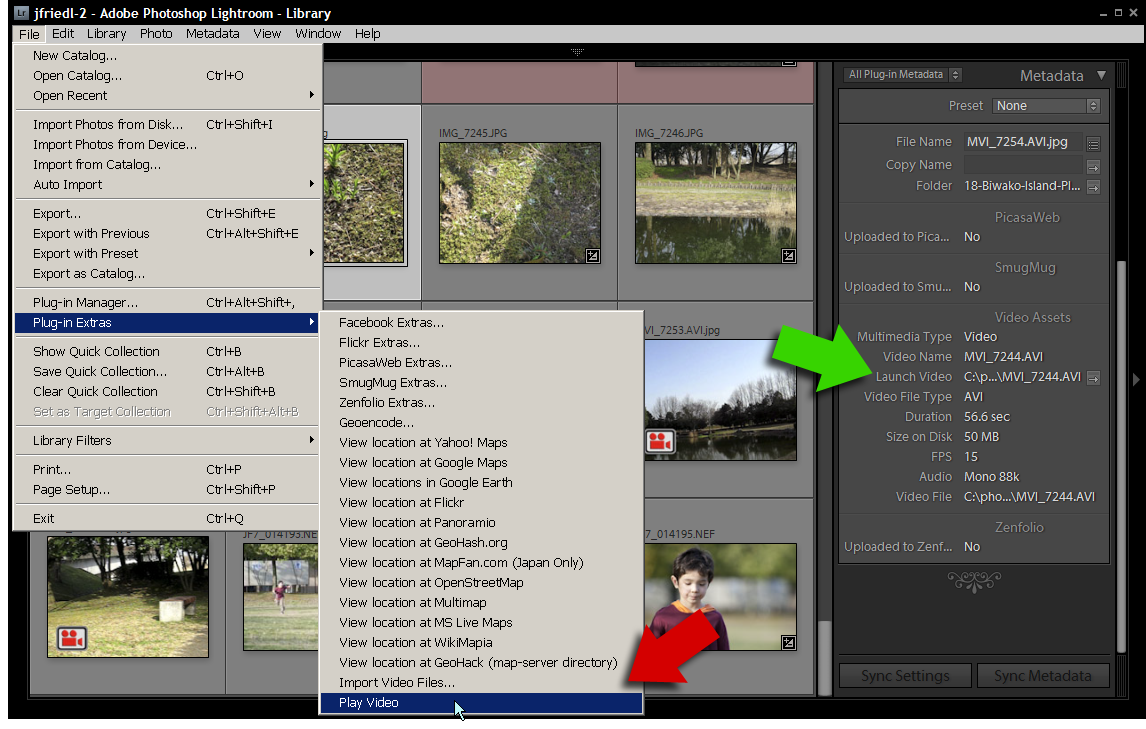Click the metadata badge on IMG_7246.JPG thumbnail
Viewport: 1146px width, 729px height.
[789, 256]
